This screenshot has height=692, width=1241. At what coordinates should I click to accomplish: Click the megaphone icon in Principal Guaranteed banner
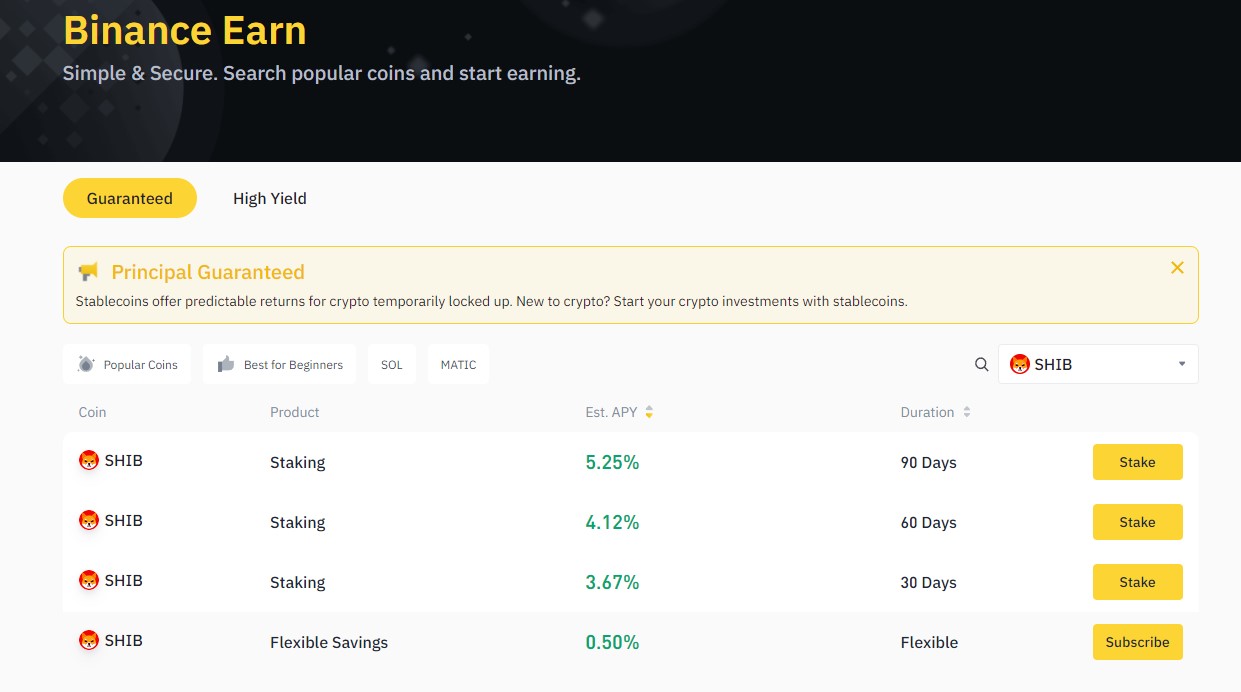(88, 272)
